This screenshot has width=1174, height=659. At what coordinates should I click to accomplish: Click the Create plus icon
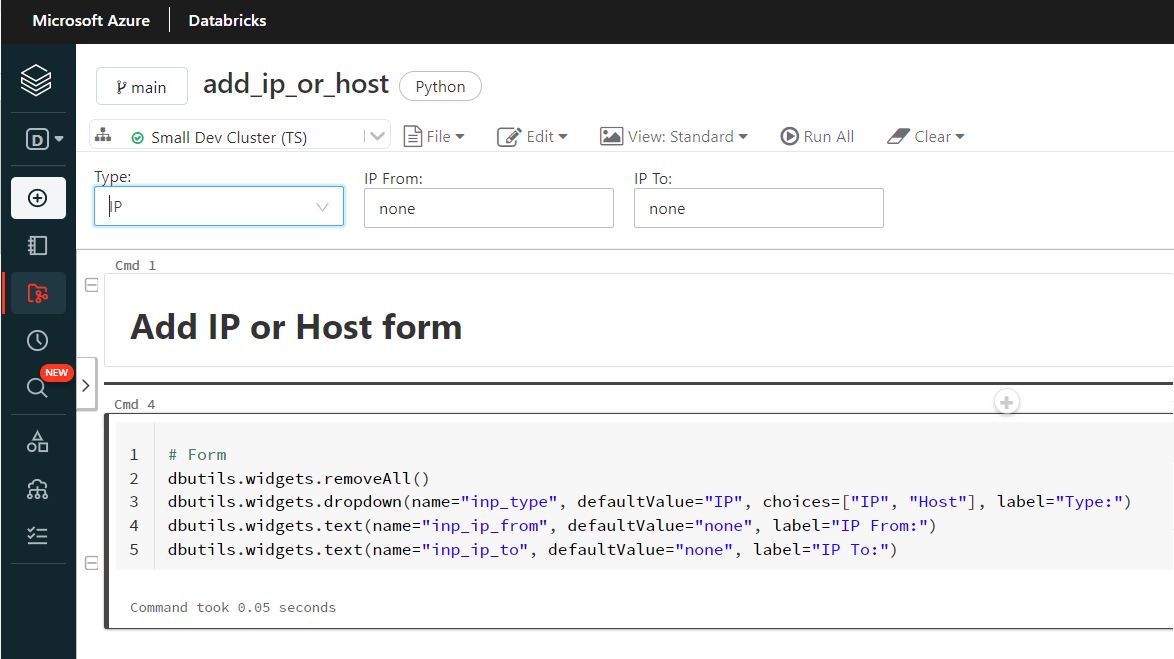tap(38, 198)
